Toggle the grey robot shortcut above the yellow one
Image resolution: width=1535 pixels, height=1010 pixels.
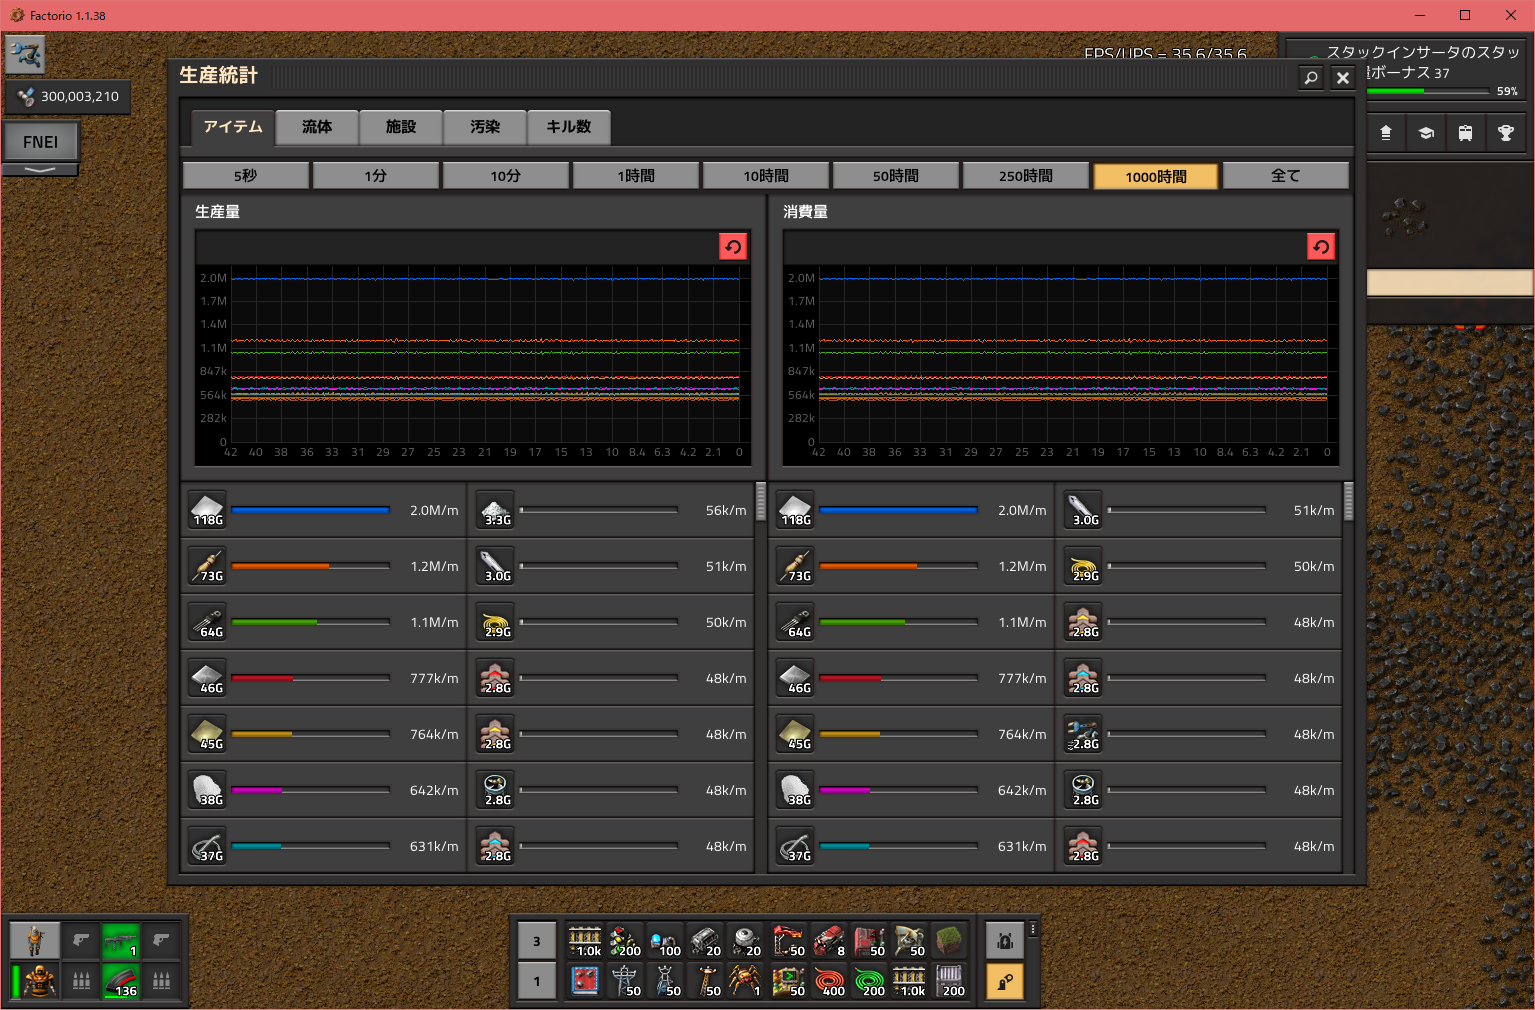1005,941
